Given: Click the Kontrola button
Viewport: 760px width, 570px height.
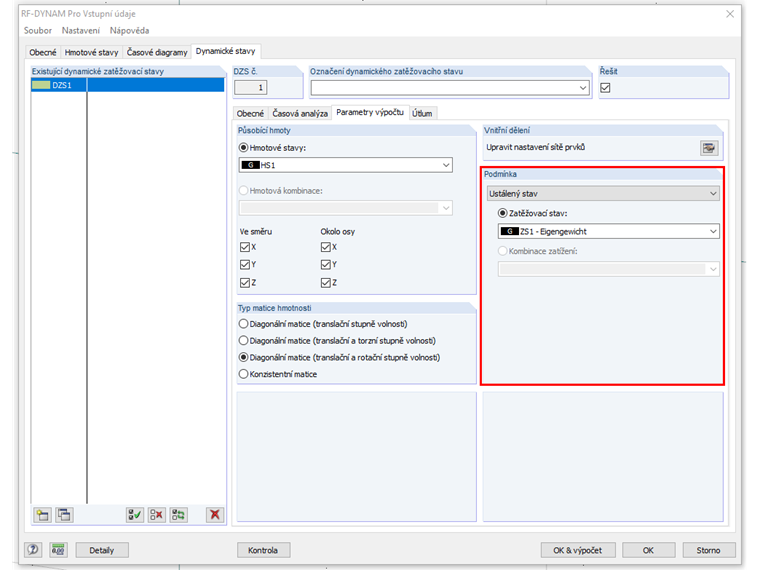Looking at the screenshot, I should pyautogui.click(x=263, y=550).
